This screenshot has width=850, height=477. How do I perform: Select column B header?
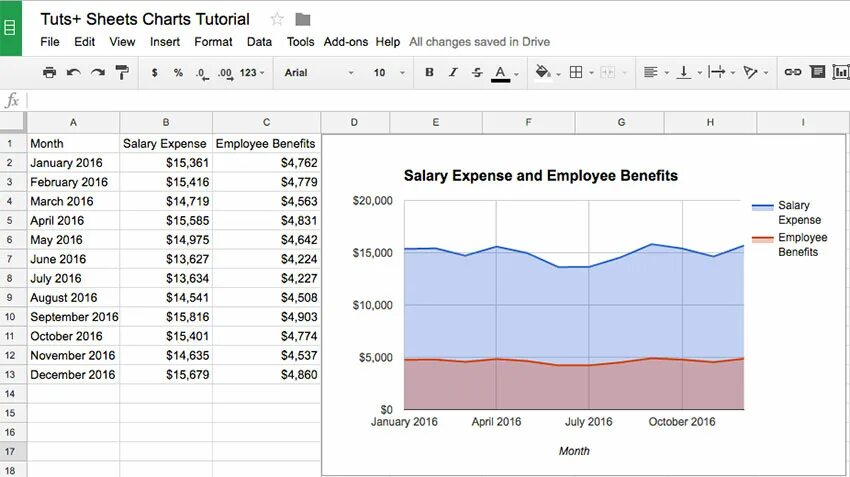click(166, 123)
